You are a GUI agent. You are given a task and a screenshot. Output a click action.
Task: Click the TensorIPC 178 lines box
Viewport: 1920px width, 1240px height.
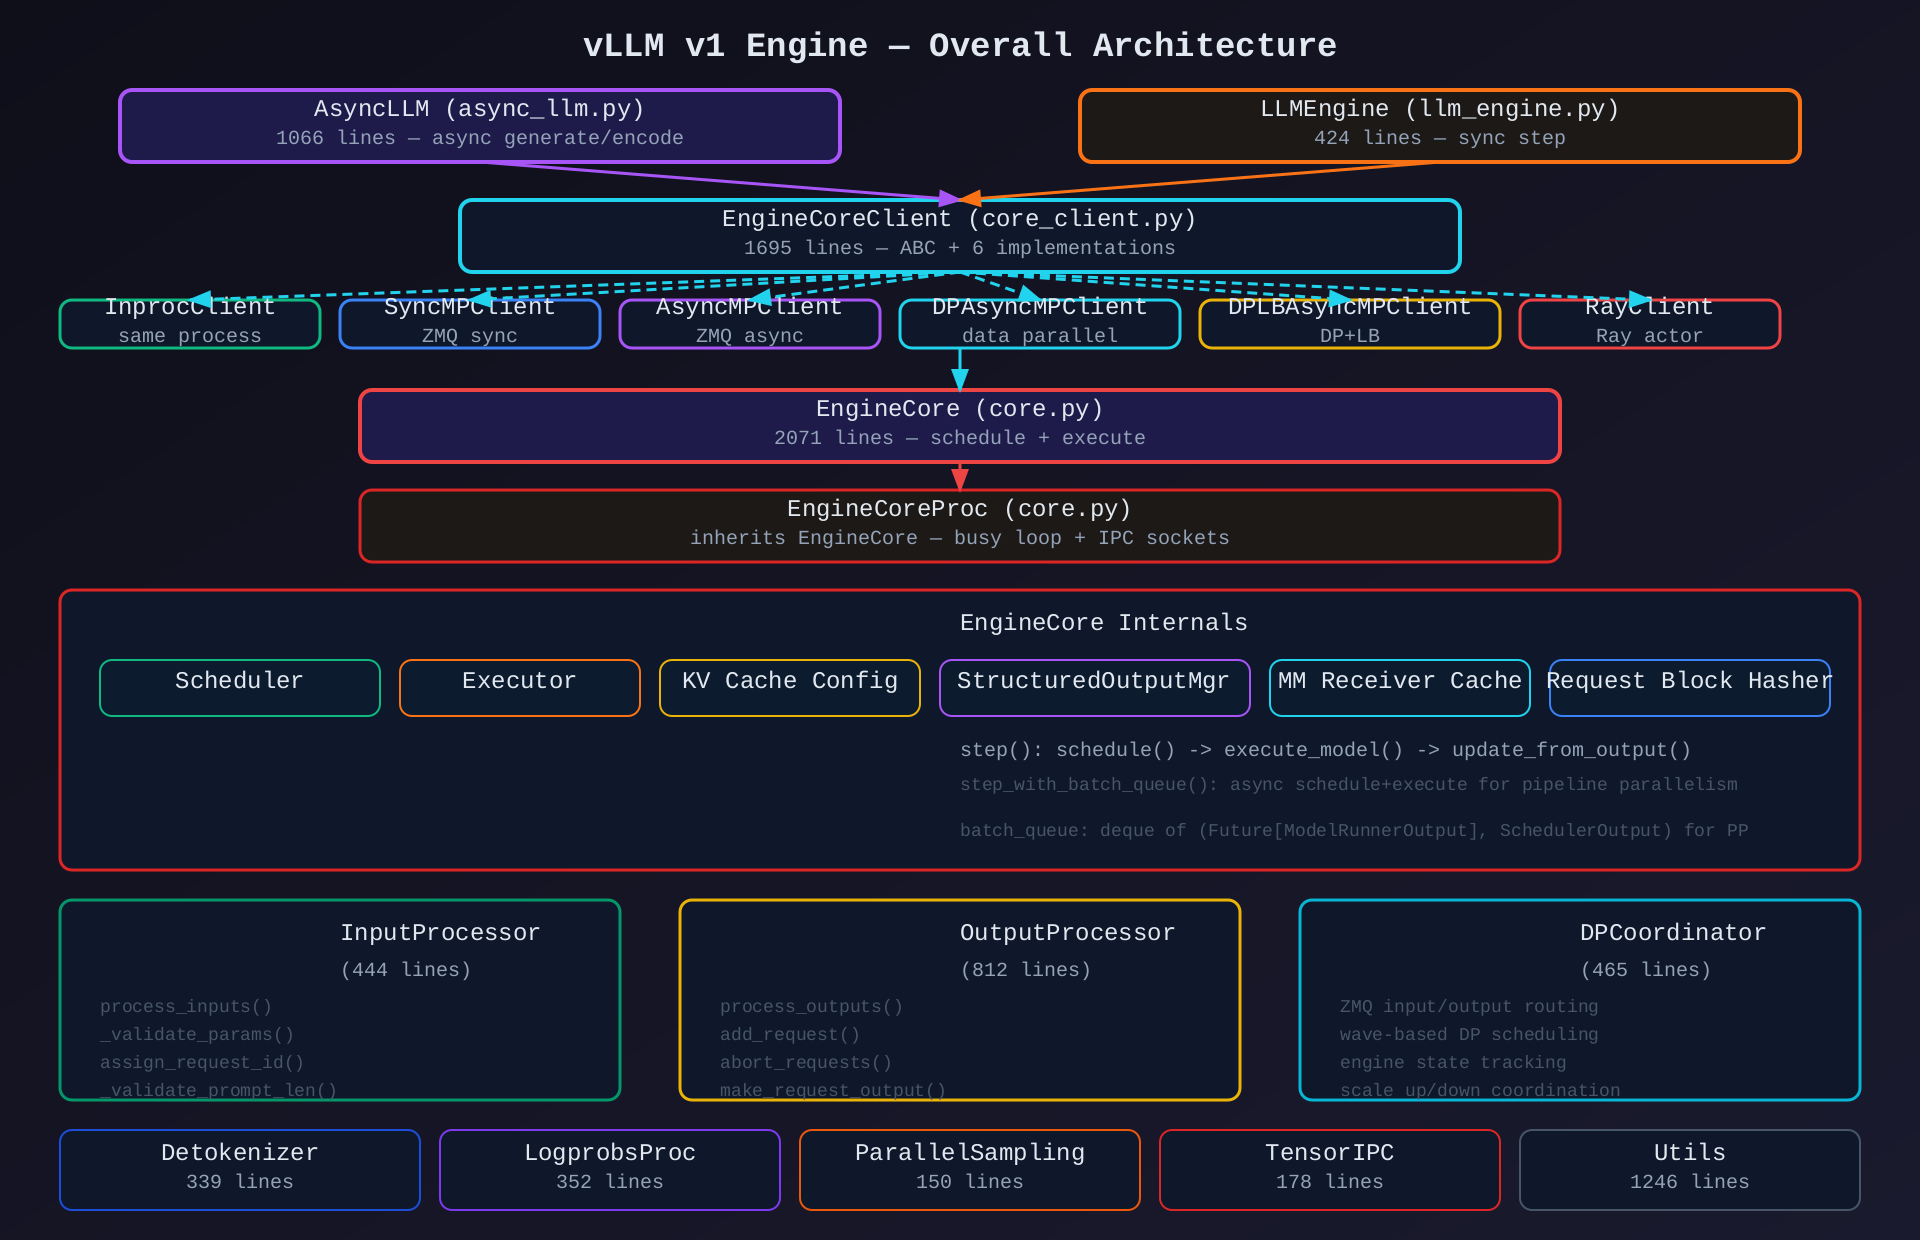(x=1330, y=1170)
